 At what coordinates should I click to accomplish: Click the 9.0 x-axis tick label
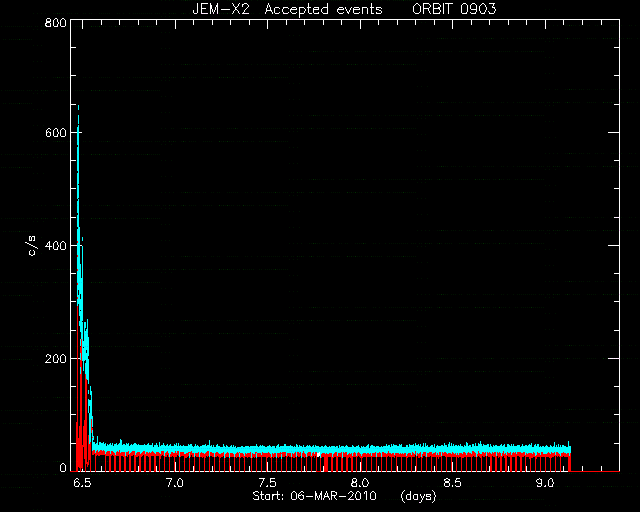point(545,483)
